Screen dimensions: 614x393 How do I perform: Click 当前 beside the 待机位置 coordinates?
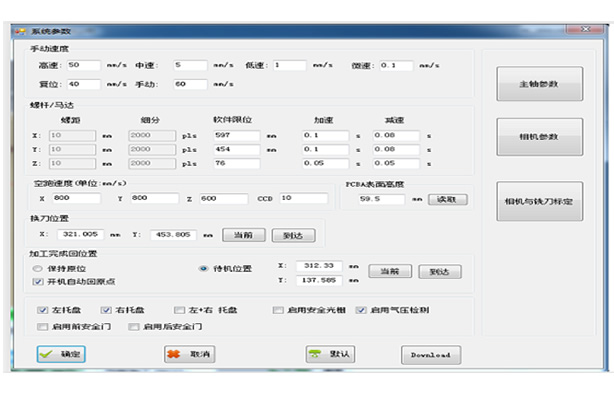[390, 271]
